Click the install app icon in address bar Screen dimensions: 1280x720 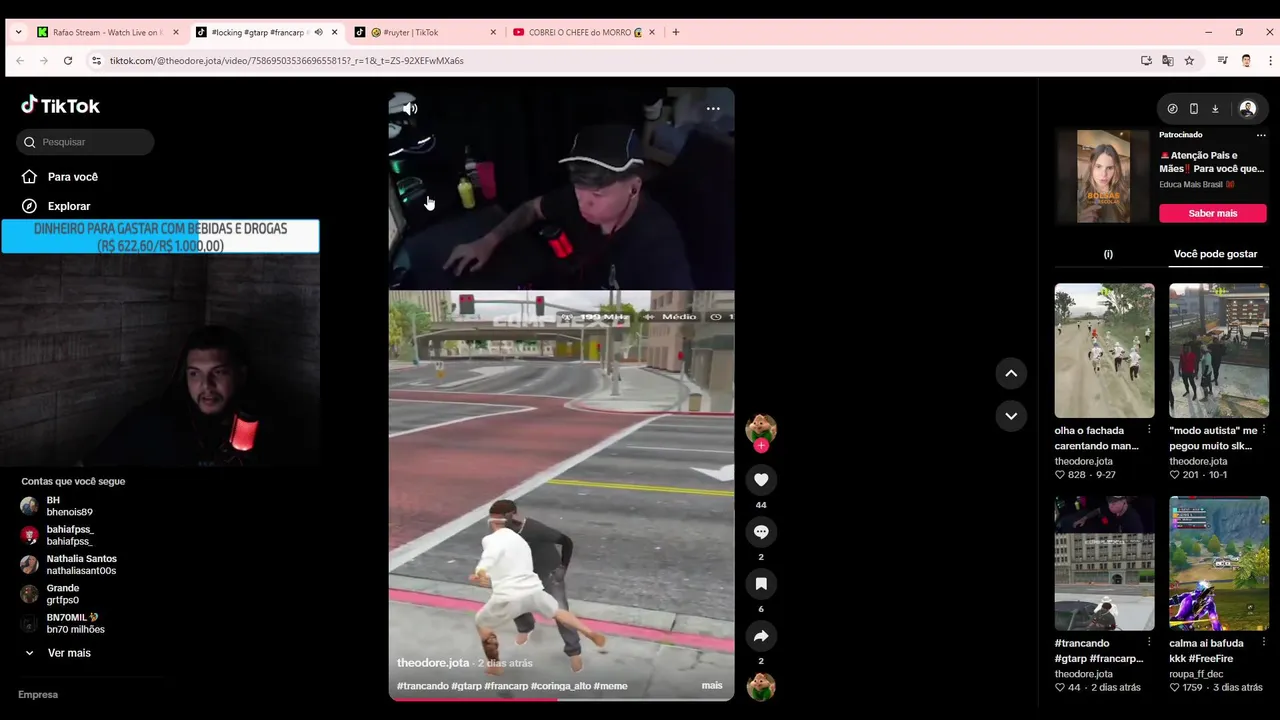(x=1146, y=61)
